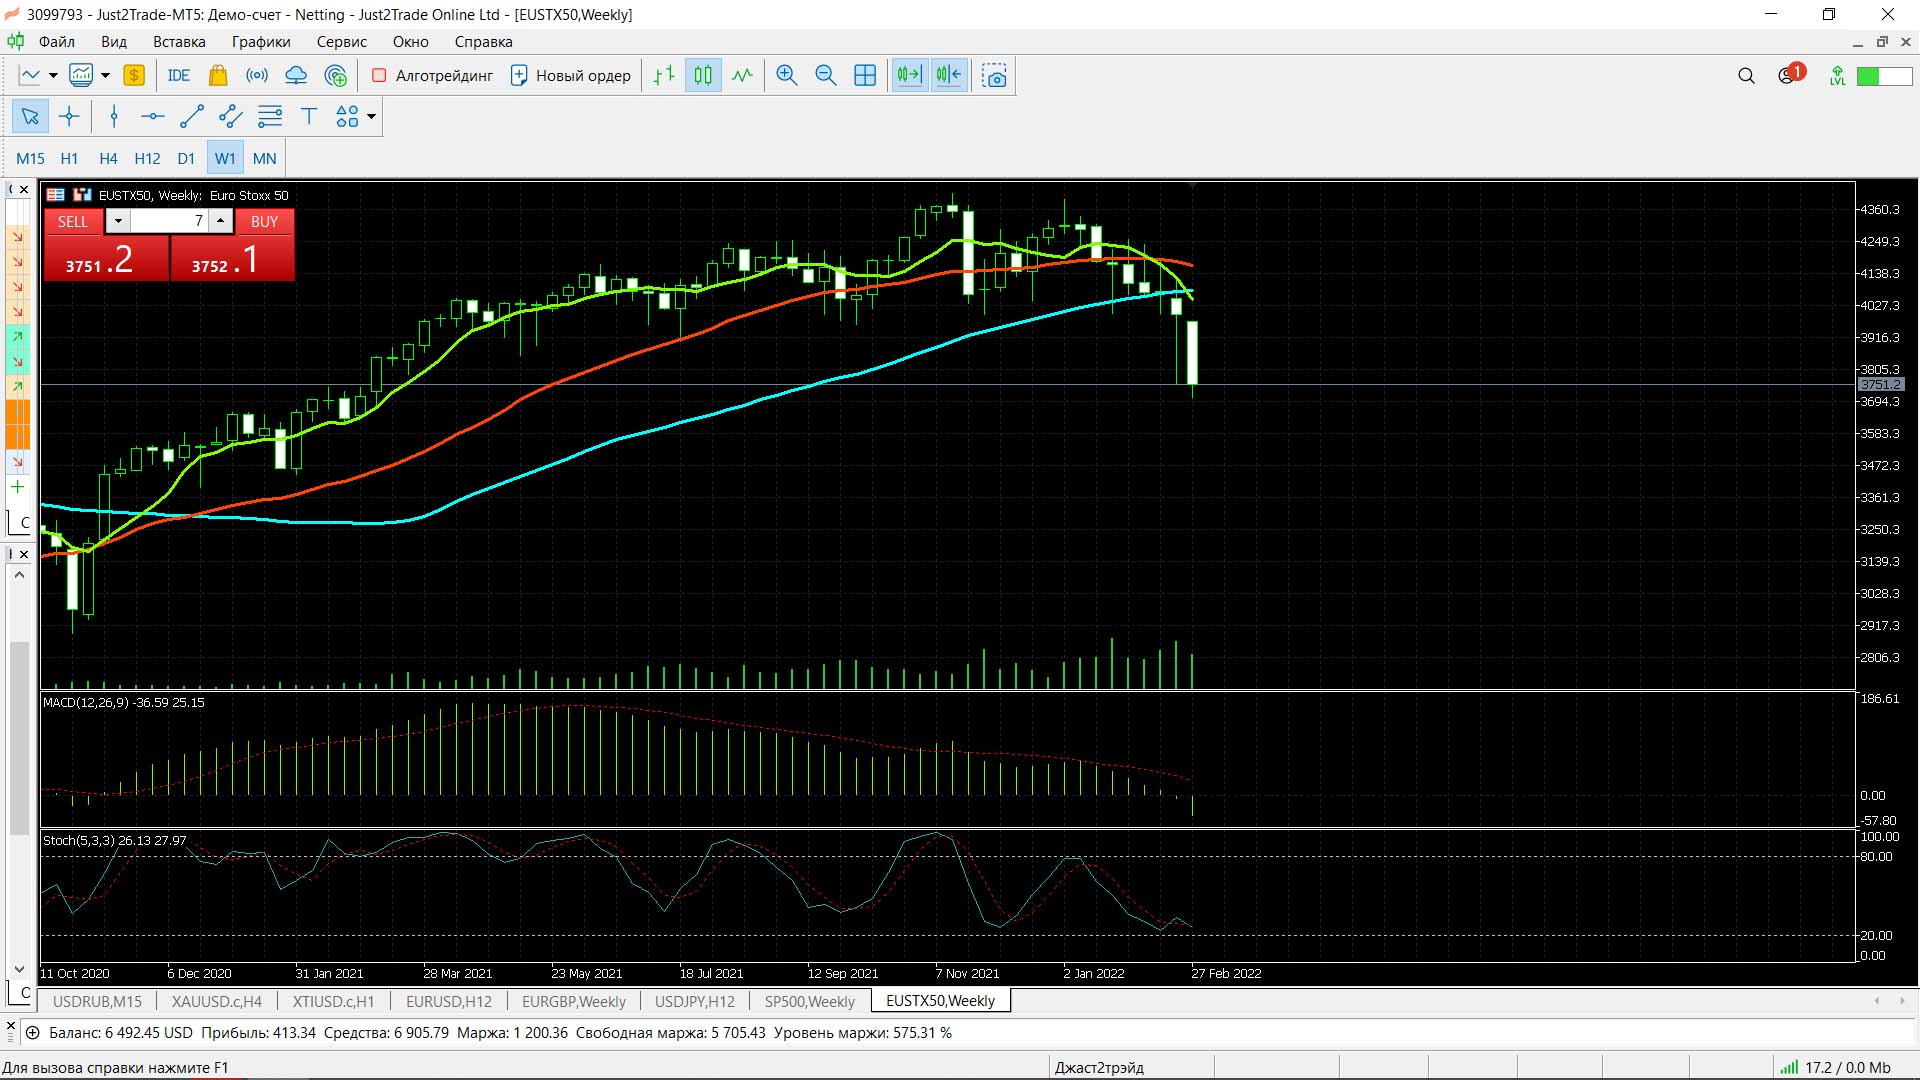Click the radar-with-plus icon
Viewport: 1920px width, 1080px height.
point(336,75)
